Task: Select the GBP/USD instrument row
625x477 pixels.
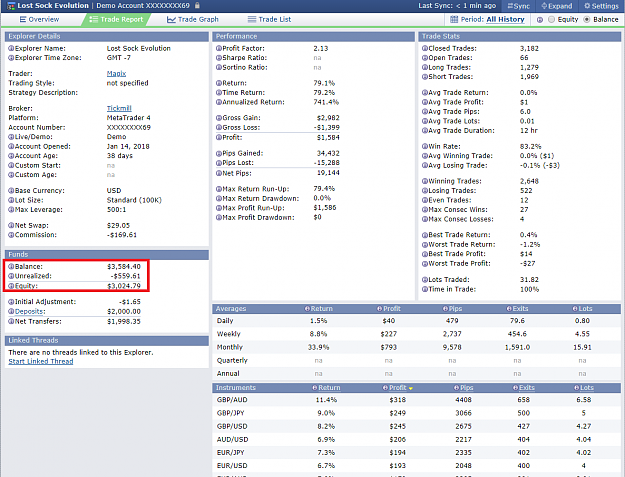Action: [x=417, y=426]
